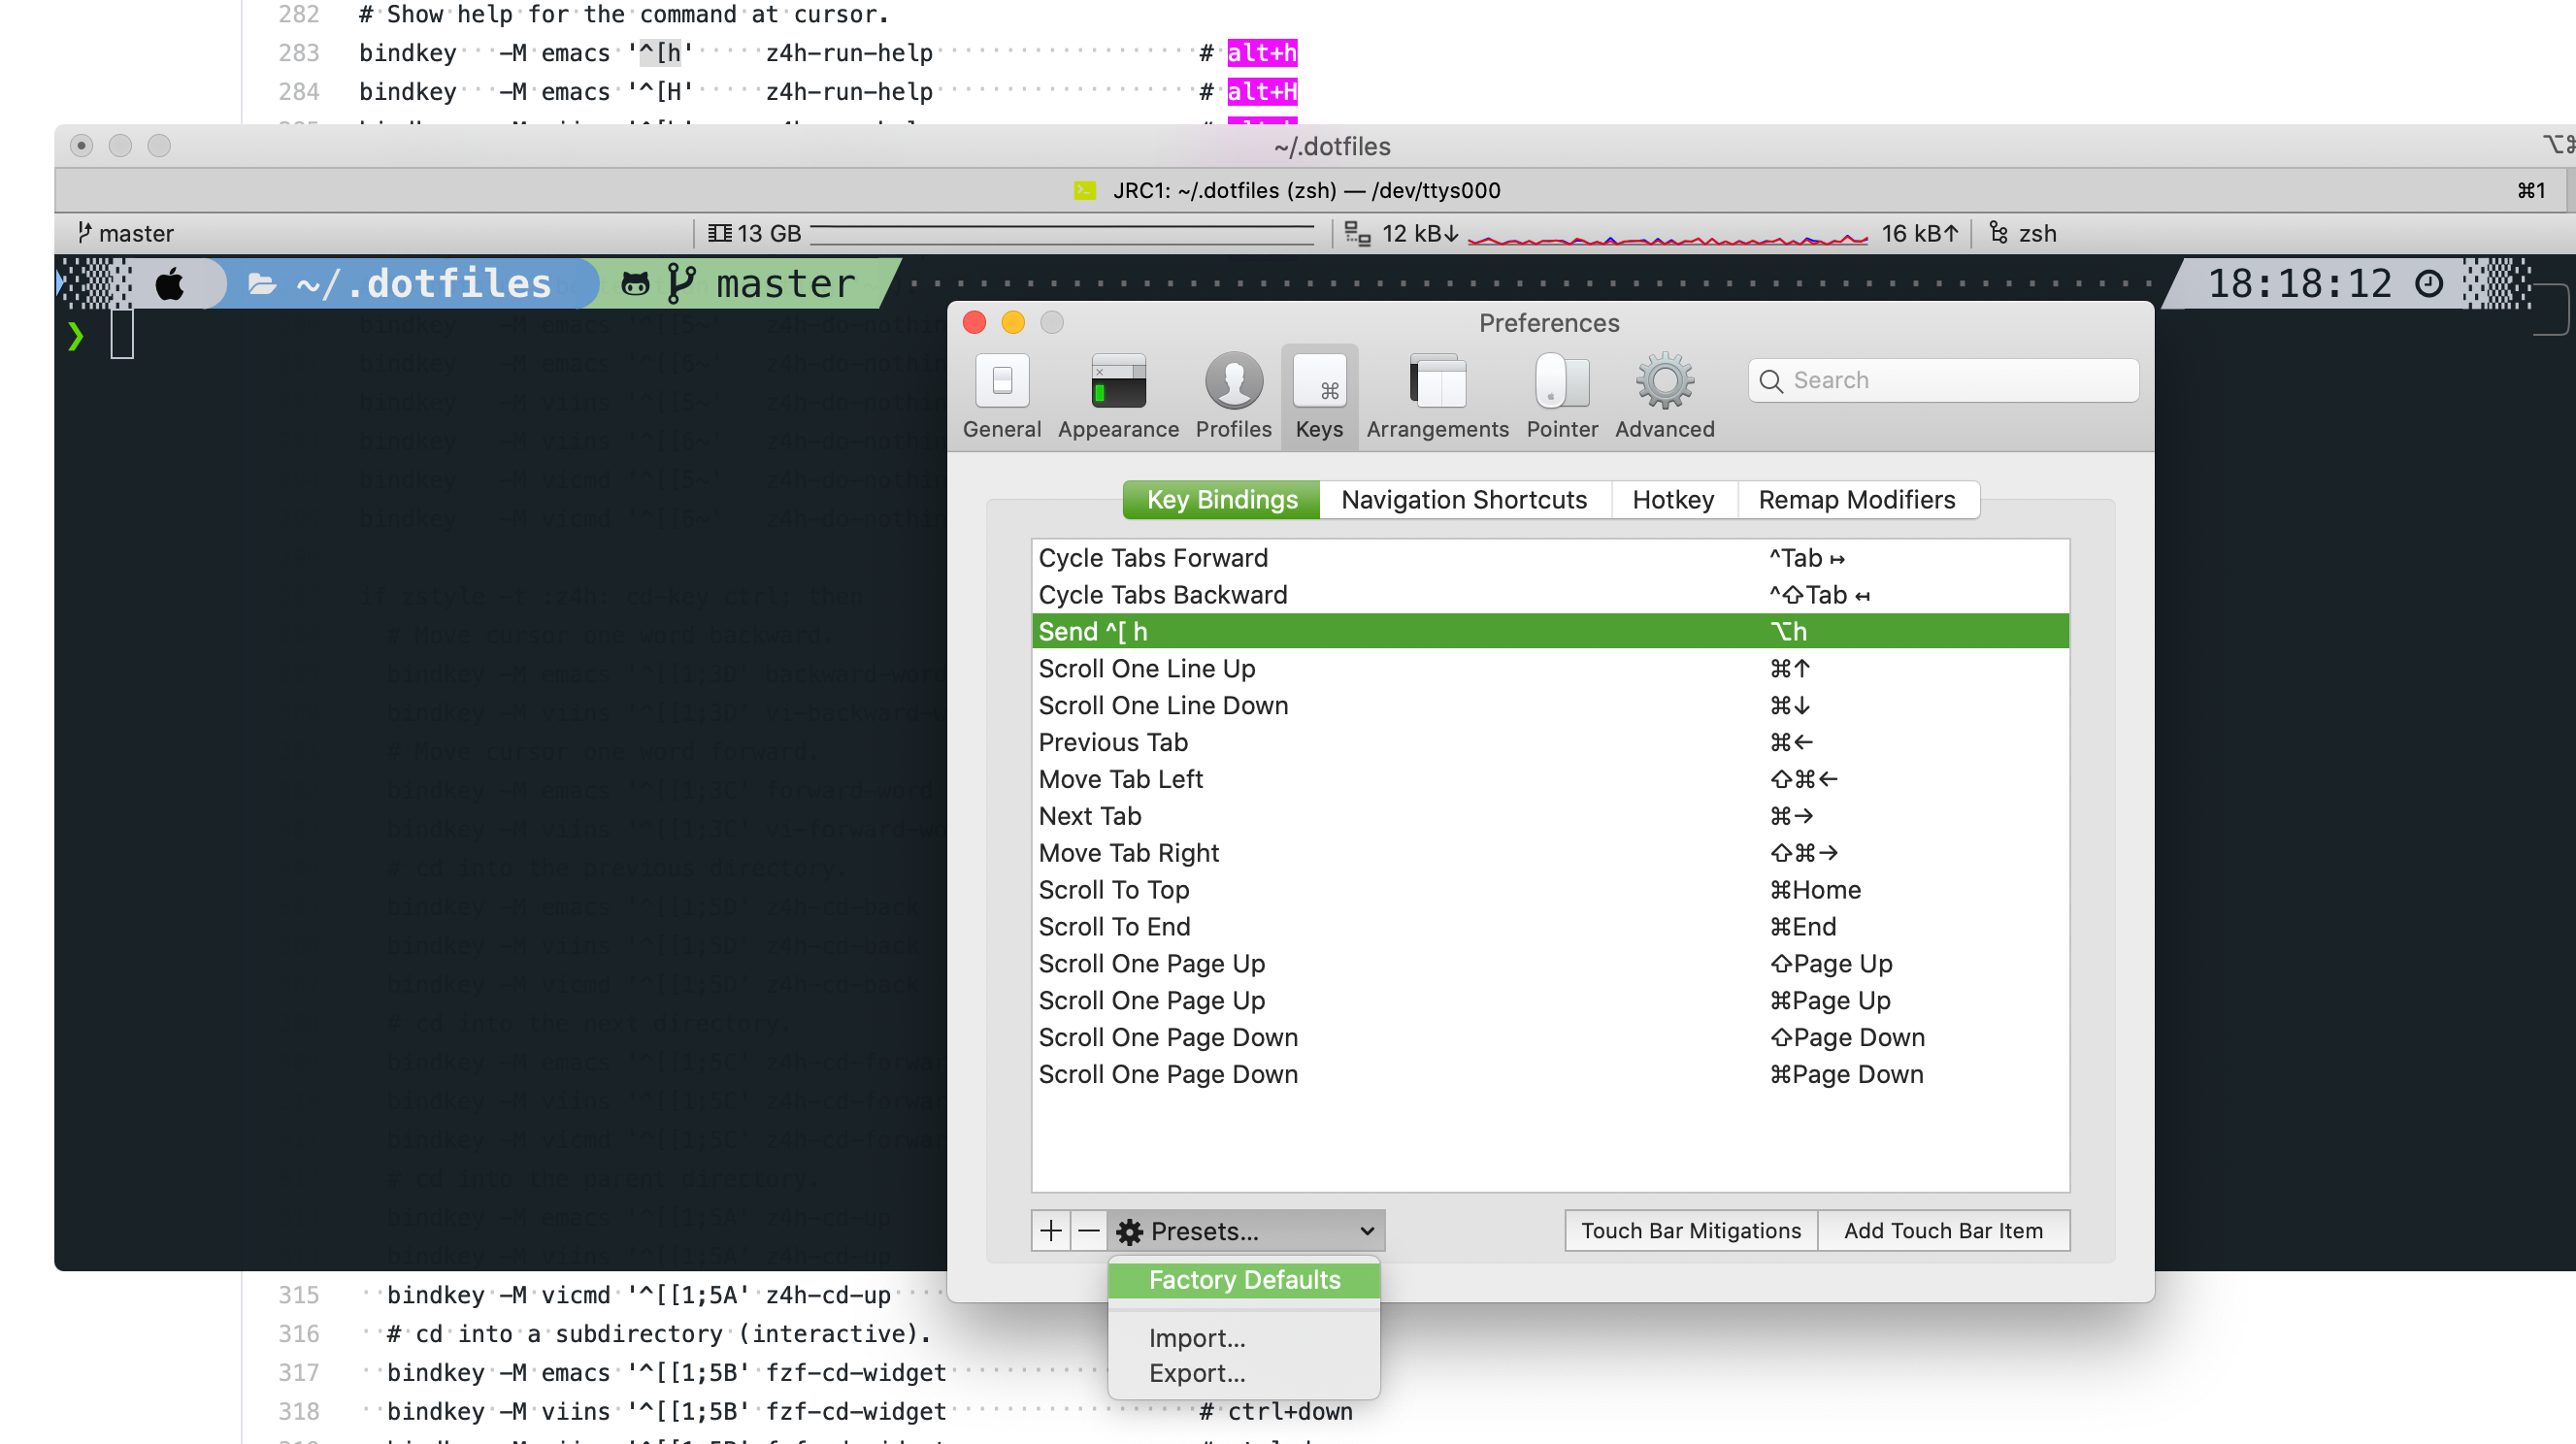This screenshot has width=2576, height=1444.
Task: Click the clock icon next to 18:18:12
Action: pos(2429,284)
